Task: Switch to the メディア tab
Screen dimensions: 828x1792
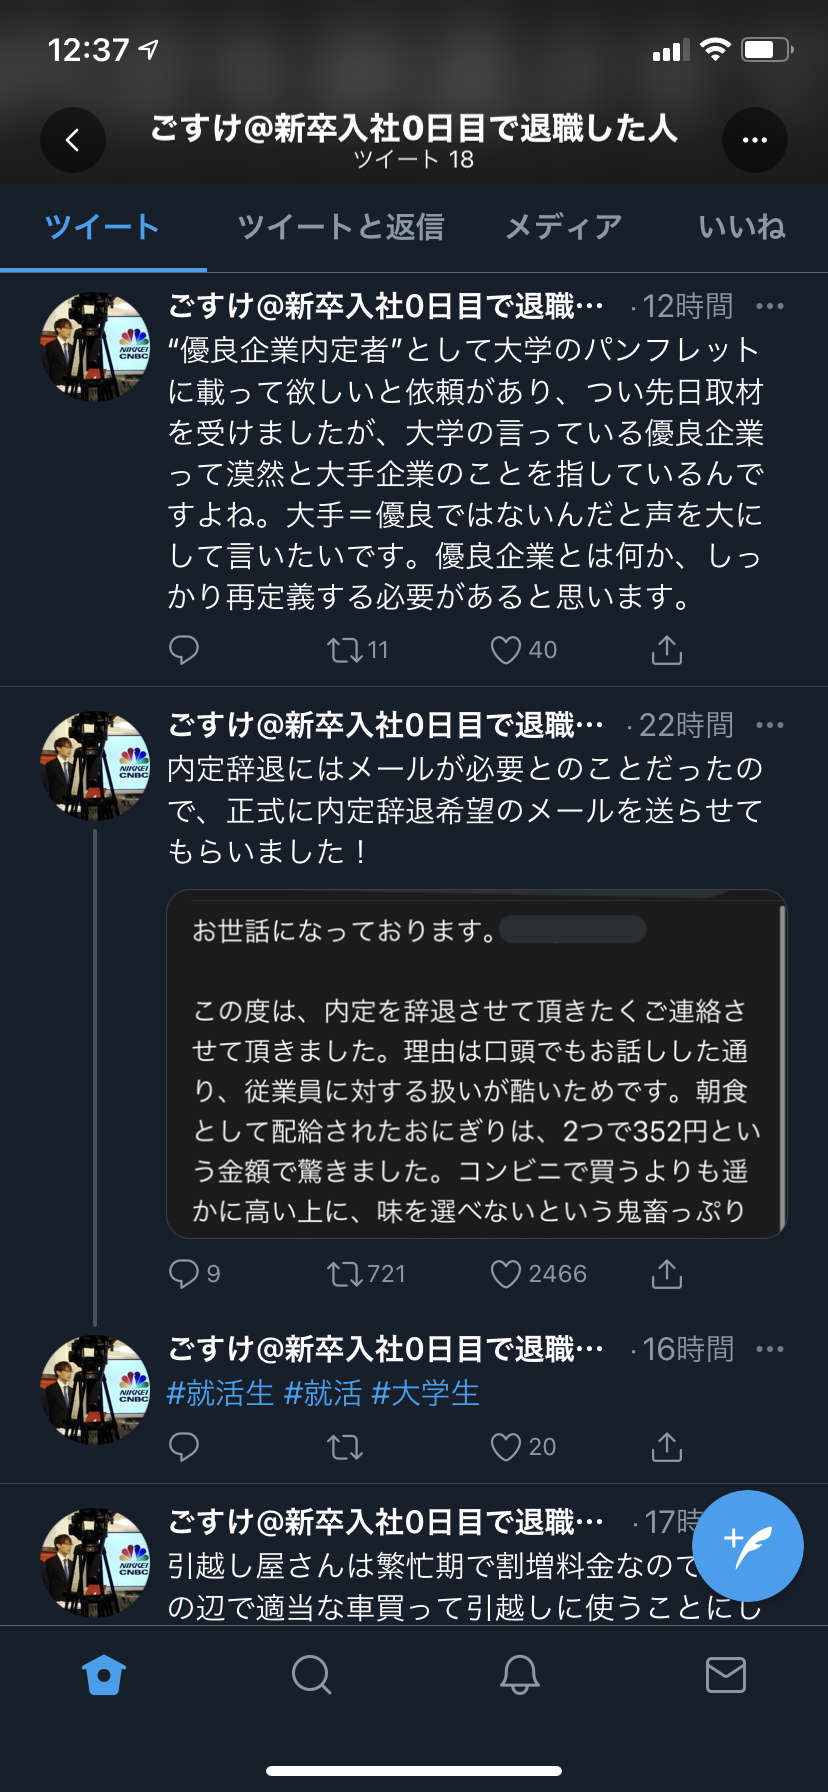Action: pos(563,228)
